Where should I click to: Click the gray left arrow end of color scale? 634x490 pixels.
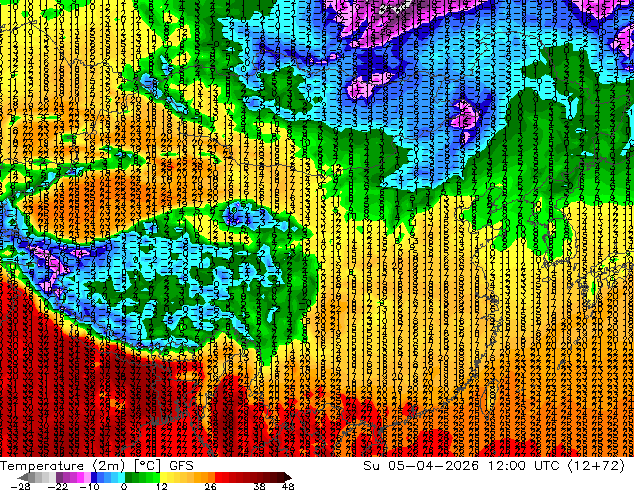[x=24, y=477]
